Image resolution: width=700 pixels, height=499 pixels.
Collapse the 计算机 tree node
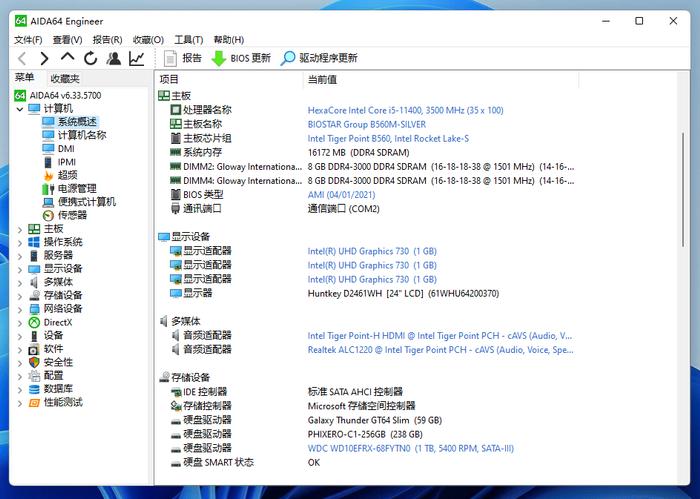pyautogui.click(x=20, y=108)
